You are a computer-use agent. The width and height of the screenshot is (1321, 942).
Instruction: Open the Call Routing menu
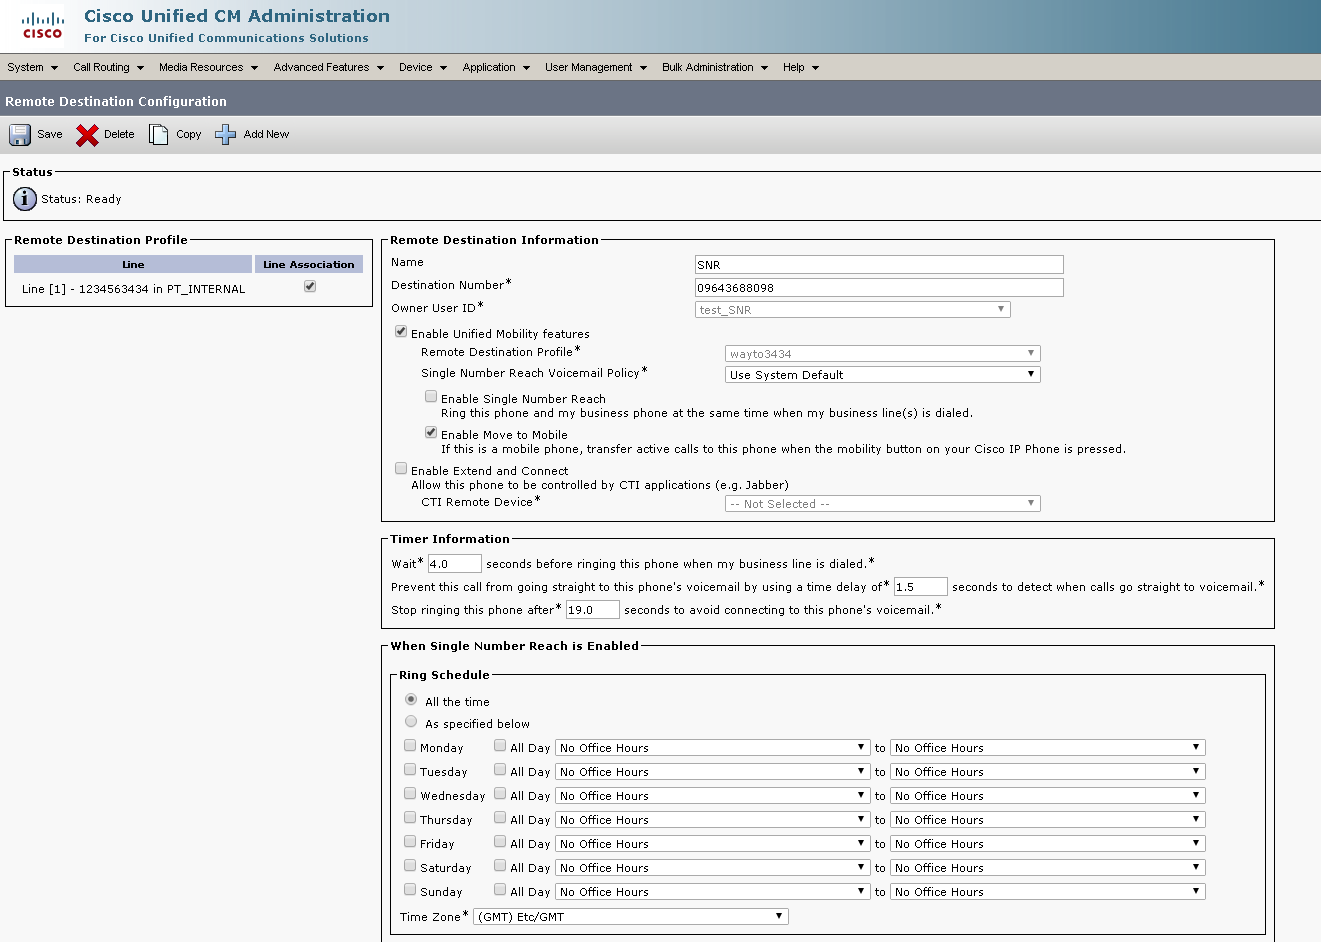click(108, 67)
